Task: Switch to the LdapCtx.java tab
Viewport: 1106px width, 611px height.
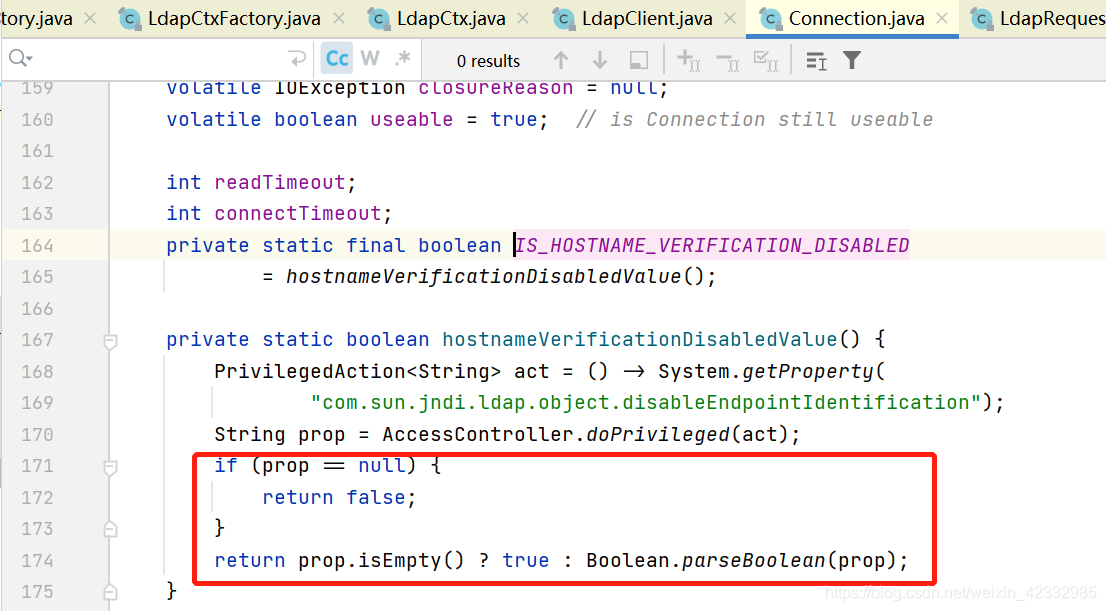Action: coord(451,18)
